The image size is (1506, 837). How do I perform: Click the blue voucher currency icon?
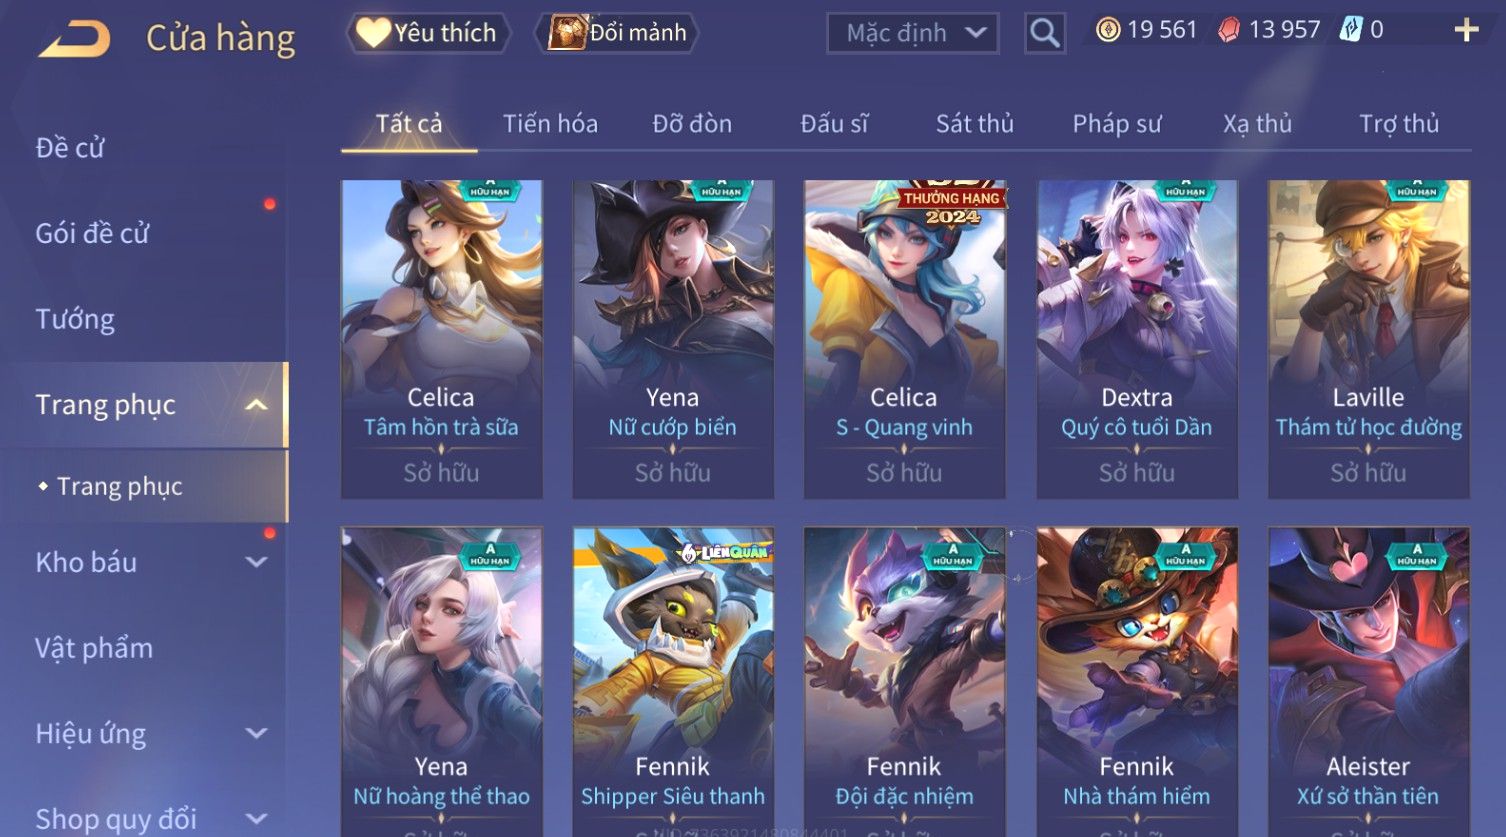point(1351,30)
